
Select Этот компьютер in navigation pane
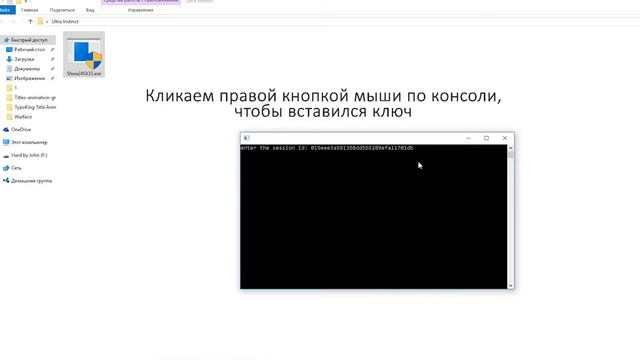[29, 142]
